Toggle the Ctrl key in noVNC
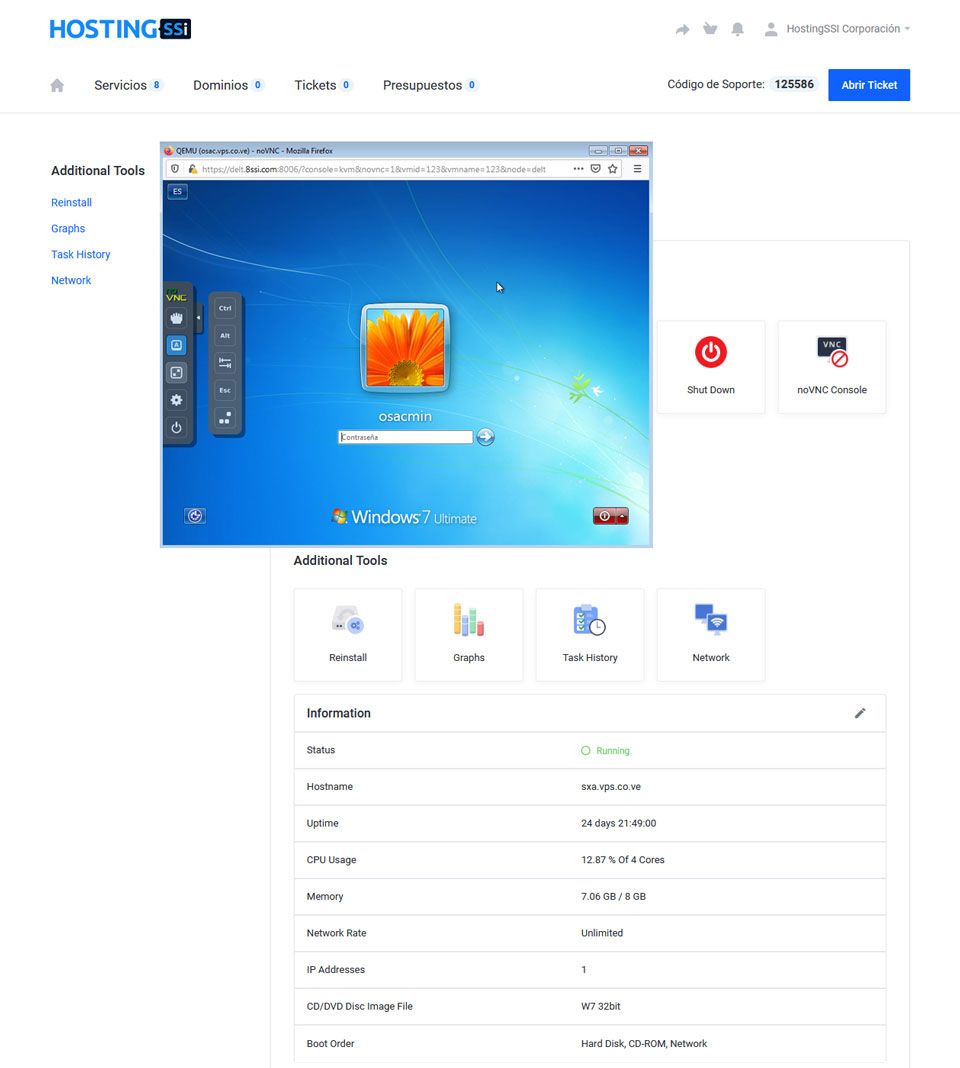This screenshot has height=1068, width=960. [x=225, y=309]
